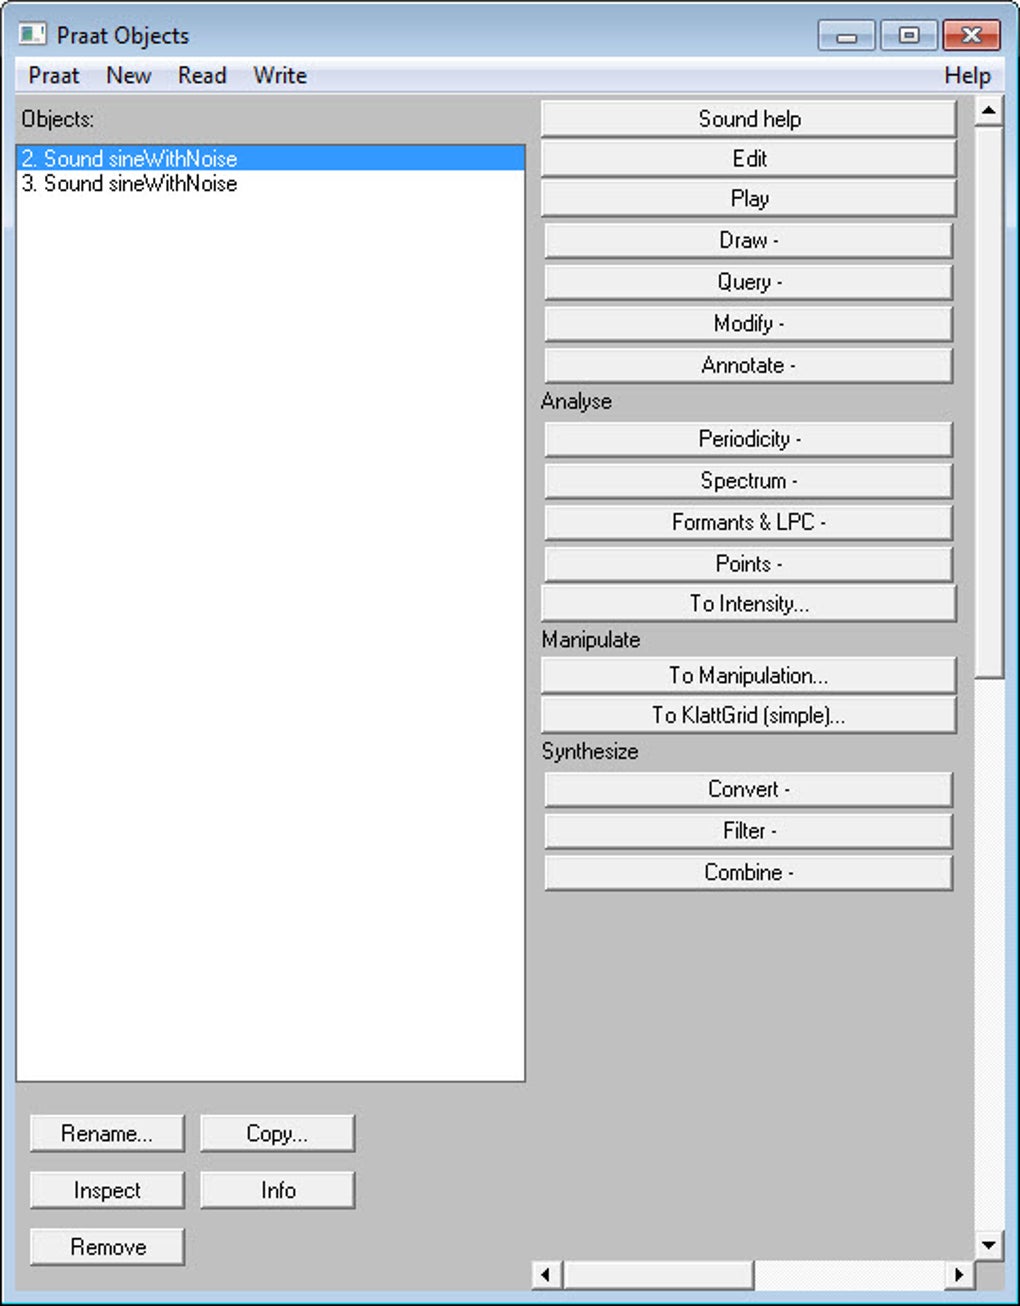Open the Help menu

967,76
